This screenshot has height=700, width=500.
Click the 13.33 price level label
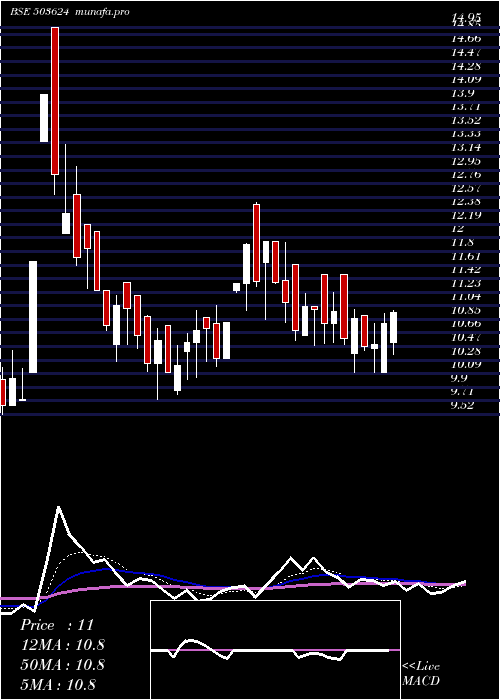(x=466, y=133)
